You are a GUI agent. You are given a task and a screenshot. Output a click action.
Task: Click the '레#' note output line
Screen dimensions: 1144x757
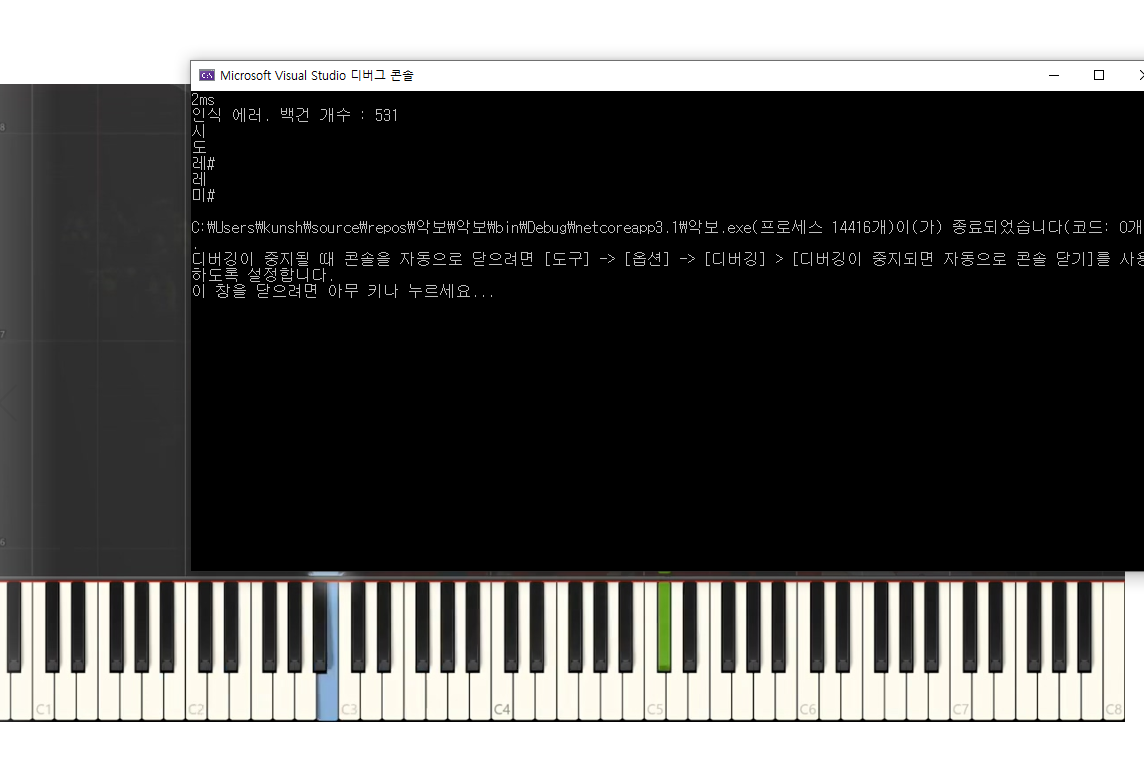(203, 163)
